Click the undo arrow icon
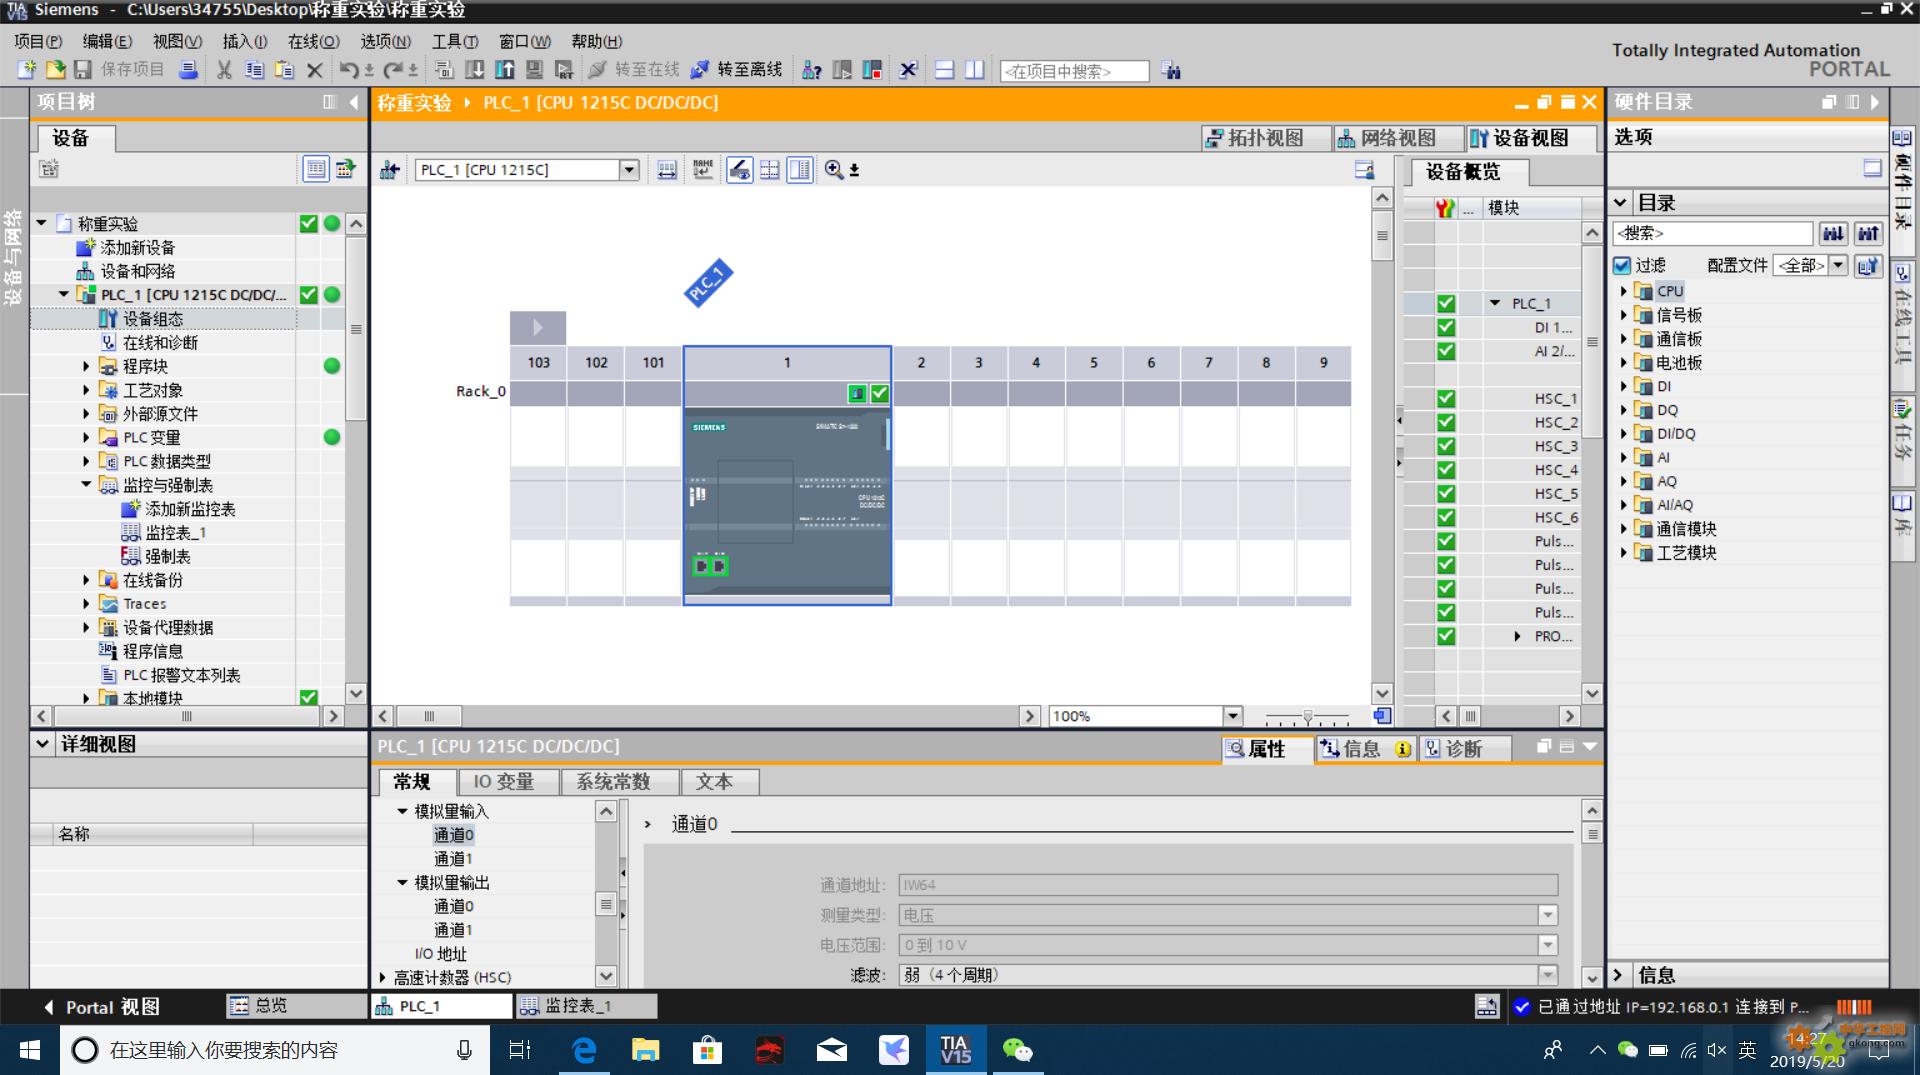This screenshot has width=1920, height=1075. click(x=348, y=70)
